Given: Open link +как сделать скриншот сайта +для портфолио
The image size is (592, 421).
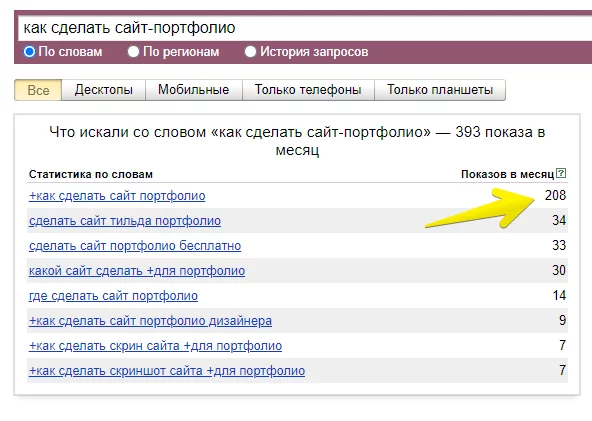Looking at the screenshot, I should click(x=167, y=371).
